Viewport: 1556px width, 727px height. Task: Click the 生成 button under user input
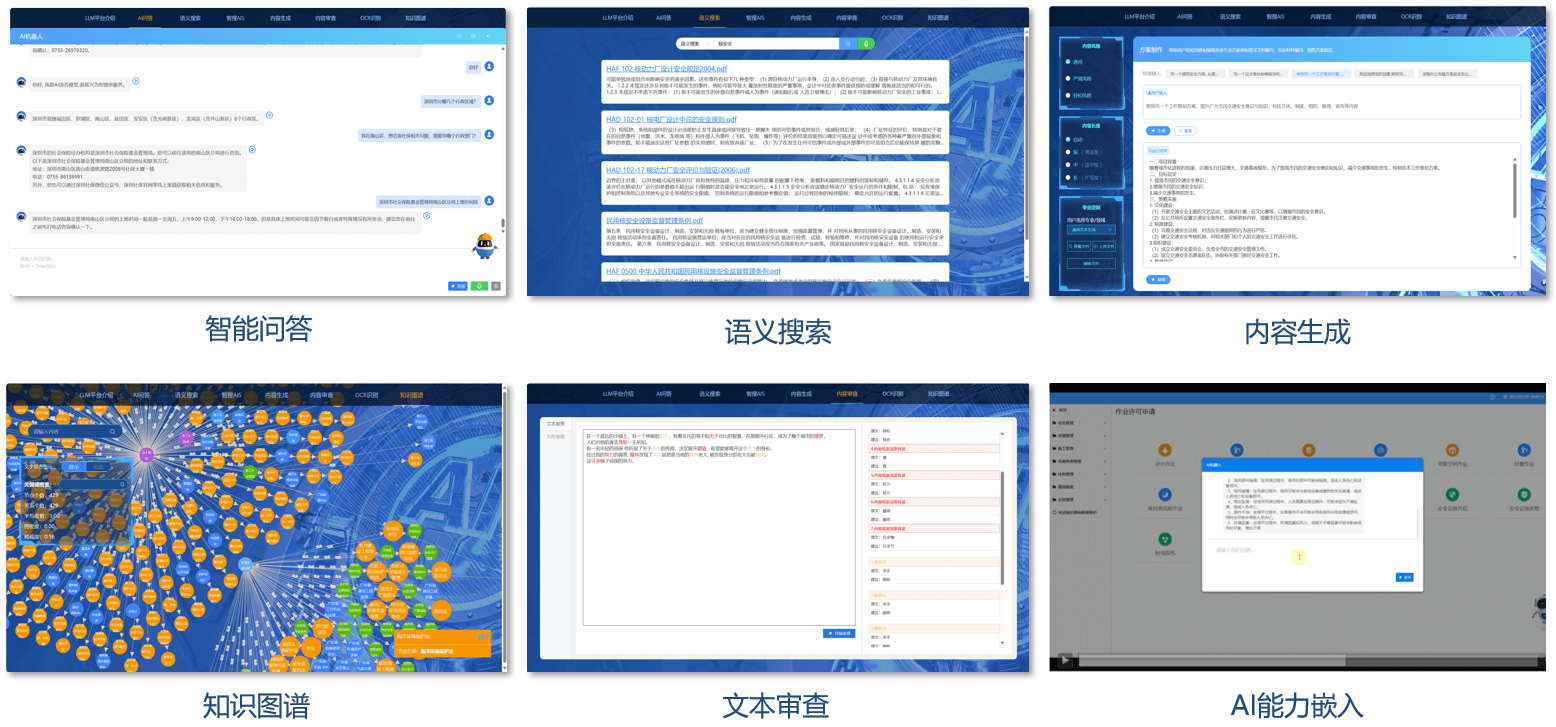[x=1158, y=130]
